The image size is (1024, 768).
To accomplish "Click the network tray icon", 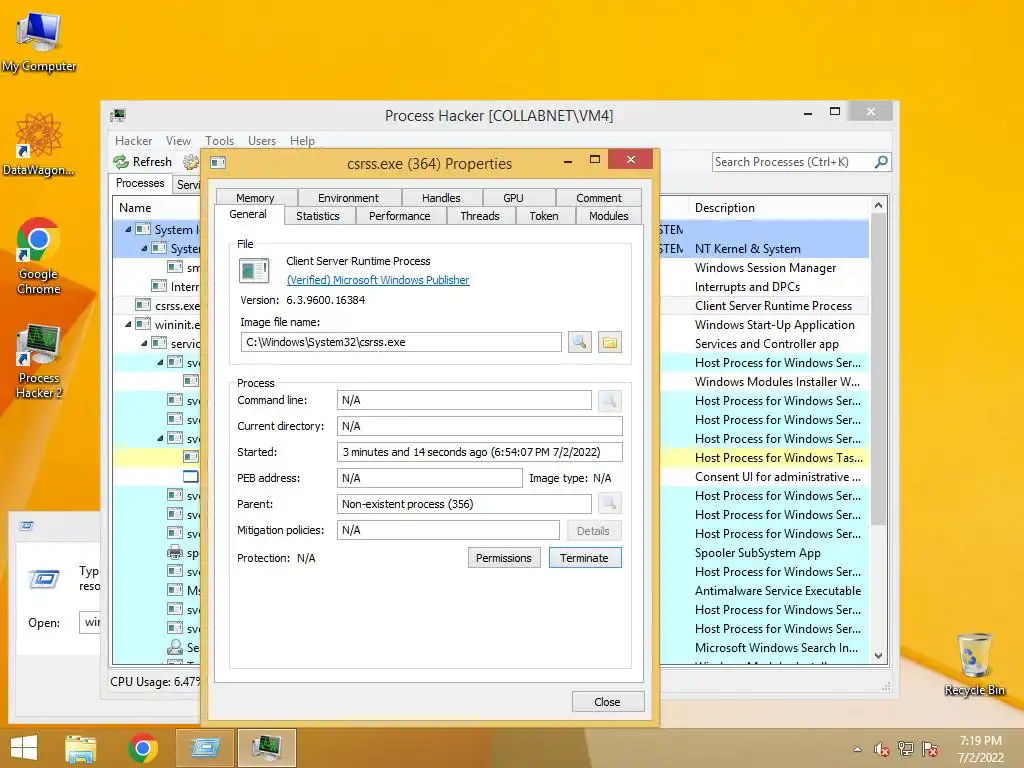I will 905,749.
